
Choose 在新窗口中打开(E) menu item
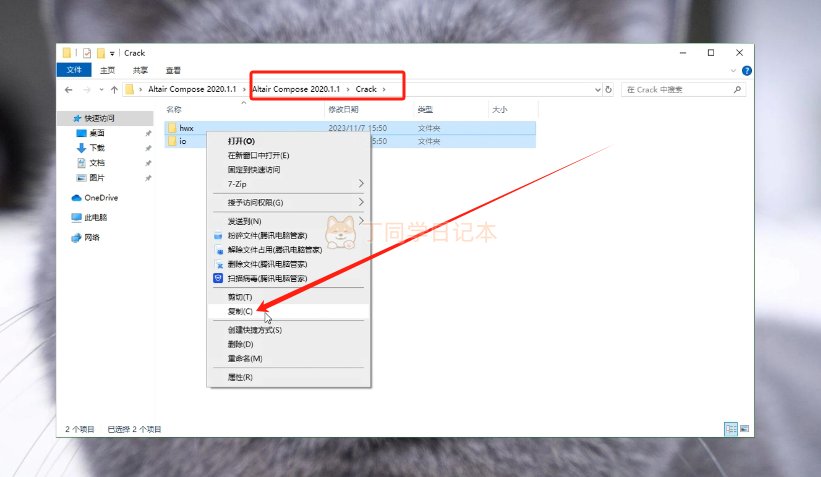(x=289, y=156)
